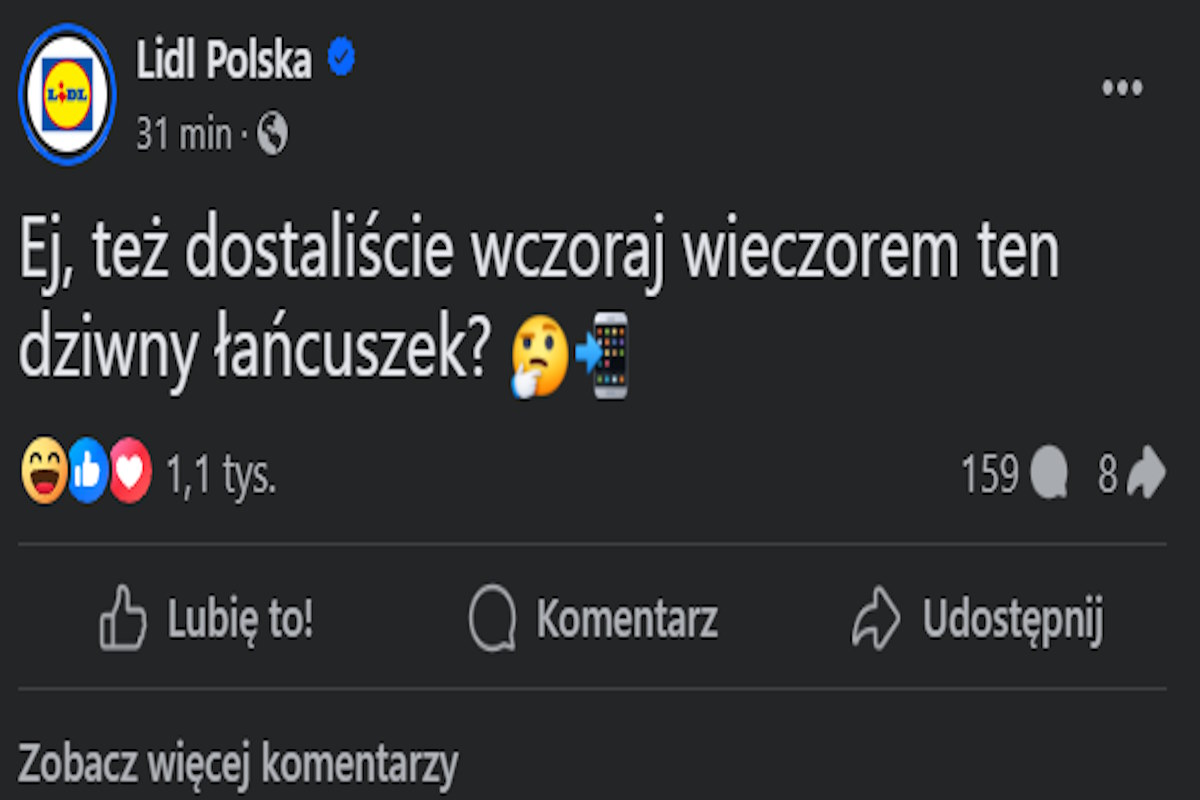Click the blue verified badge icon
This screenshot has height=800, width=1200.
(342, 61)
